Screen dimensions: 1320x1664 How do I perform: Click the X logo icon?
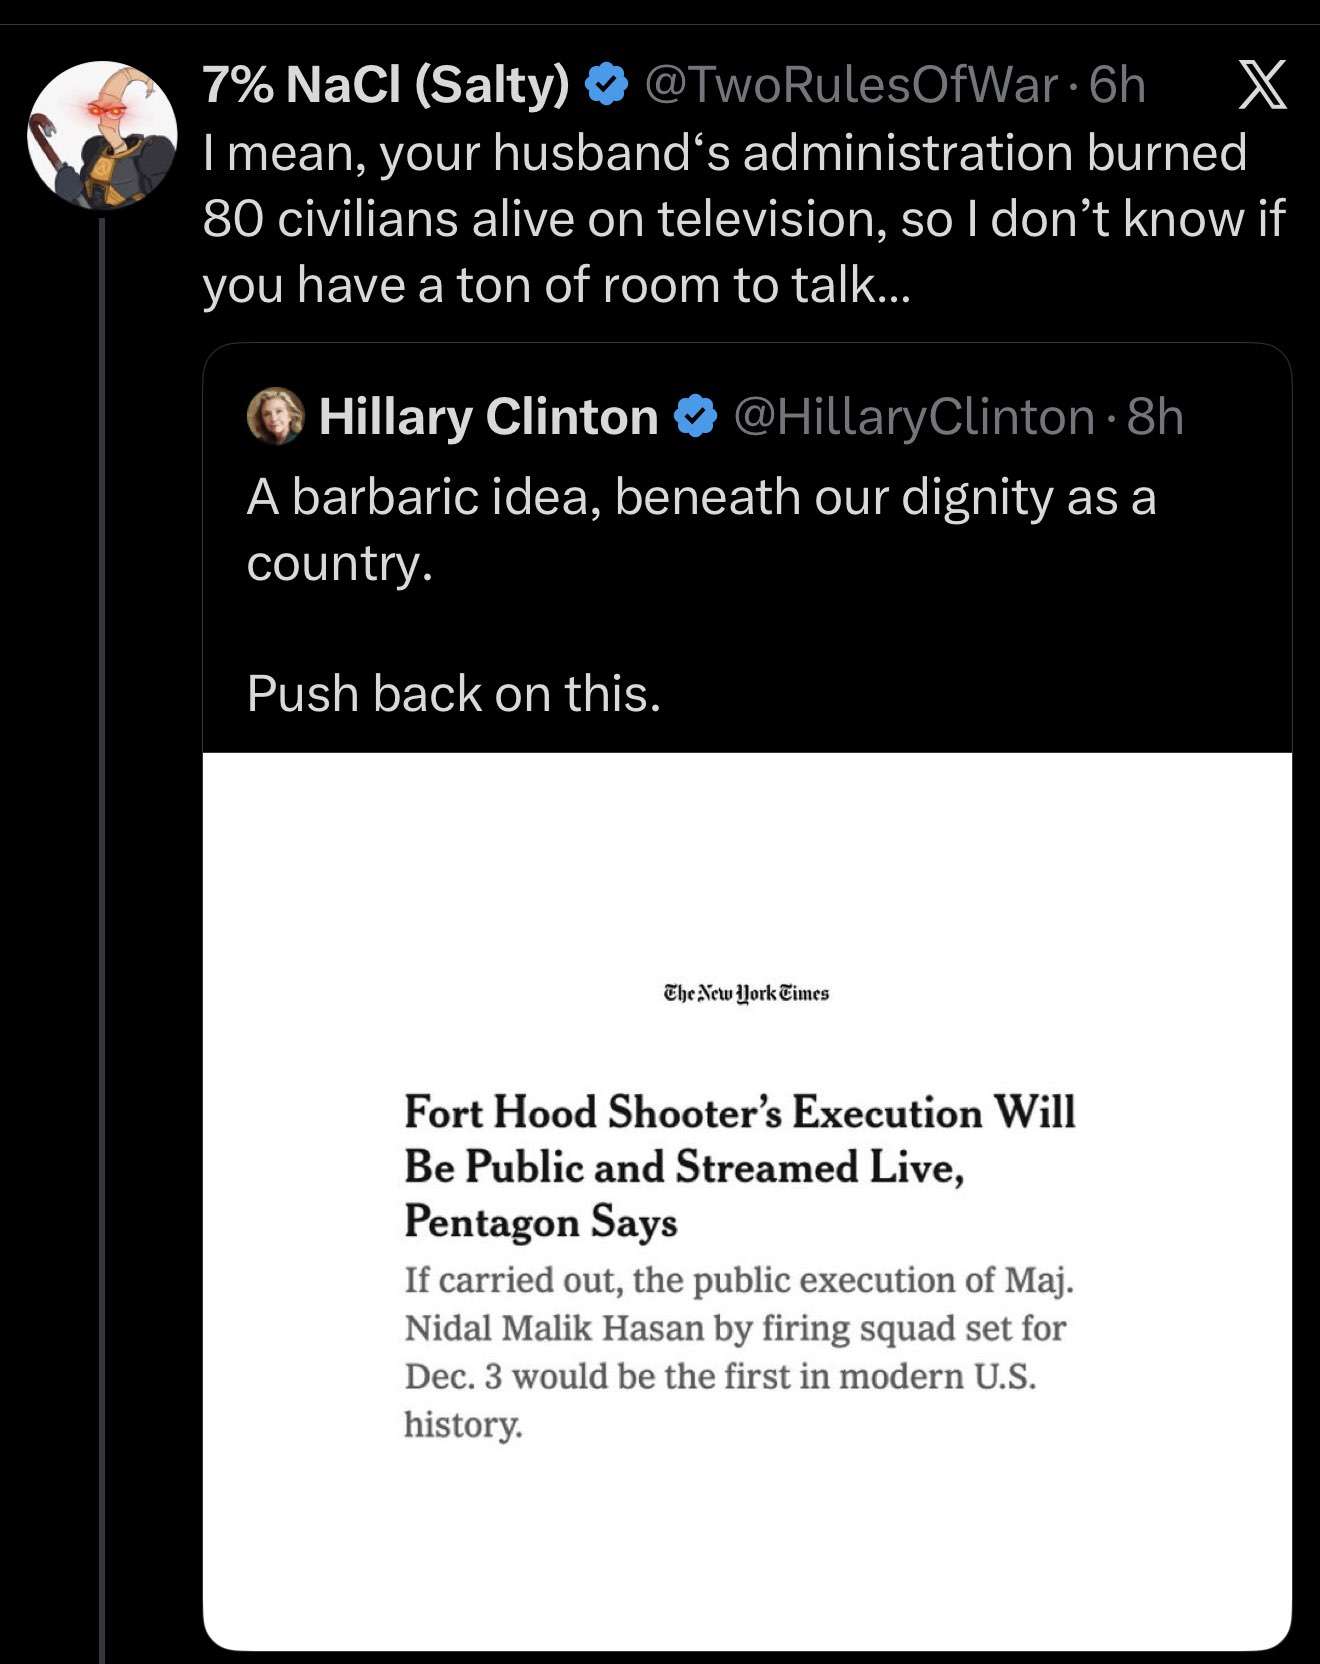1263,84
